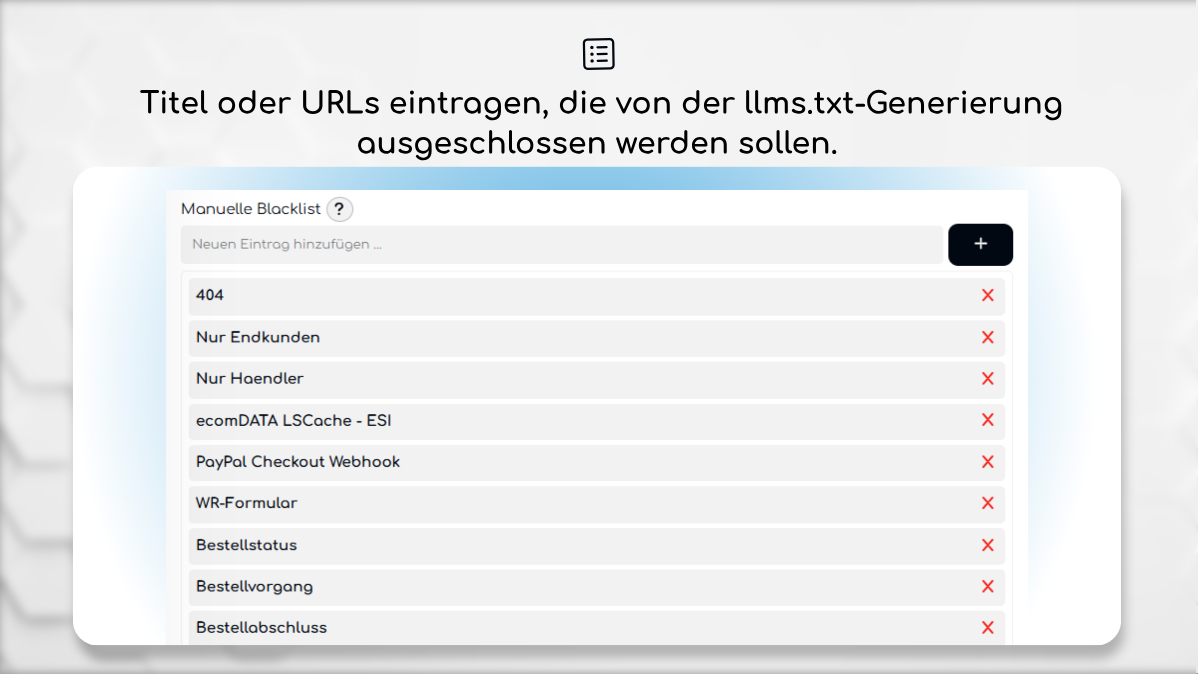Open the Manuelle Blacklist help tooltip
The width and height of the screenshot is (1200, 675).
coord(339,210)
